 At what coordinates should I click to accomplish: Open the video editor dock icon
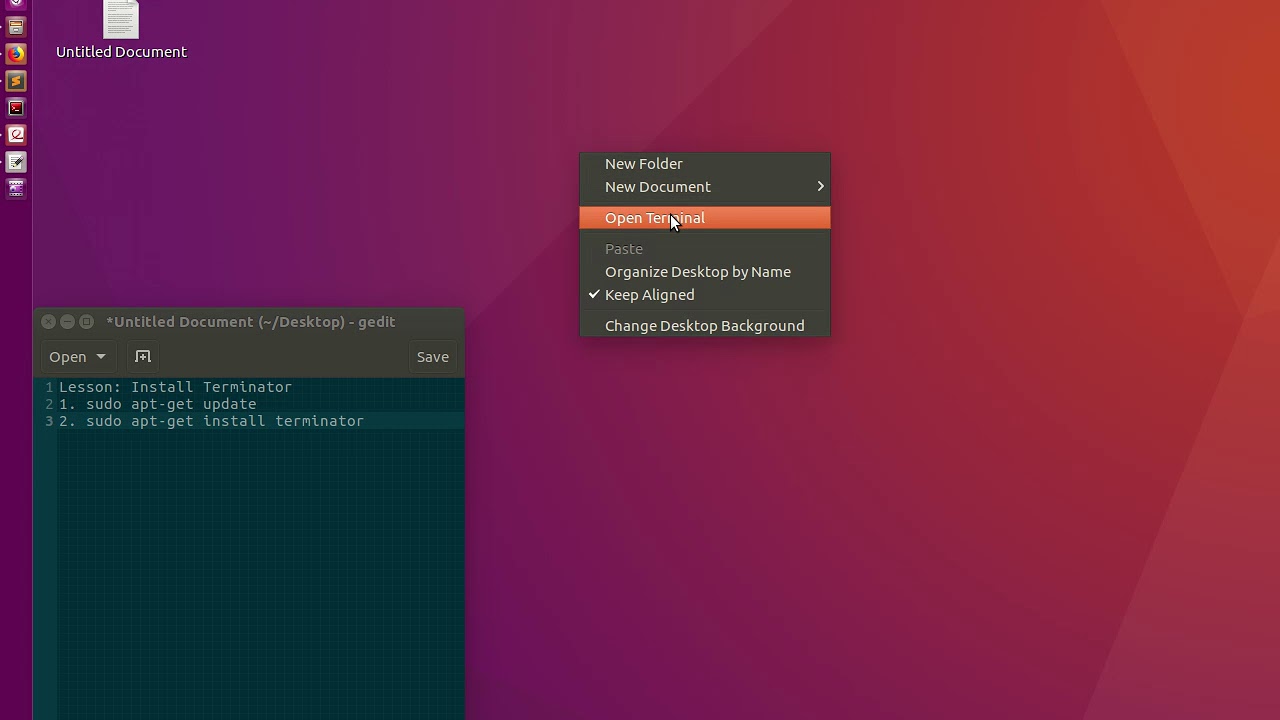tap(16, 187)
